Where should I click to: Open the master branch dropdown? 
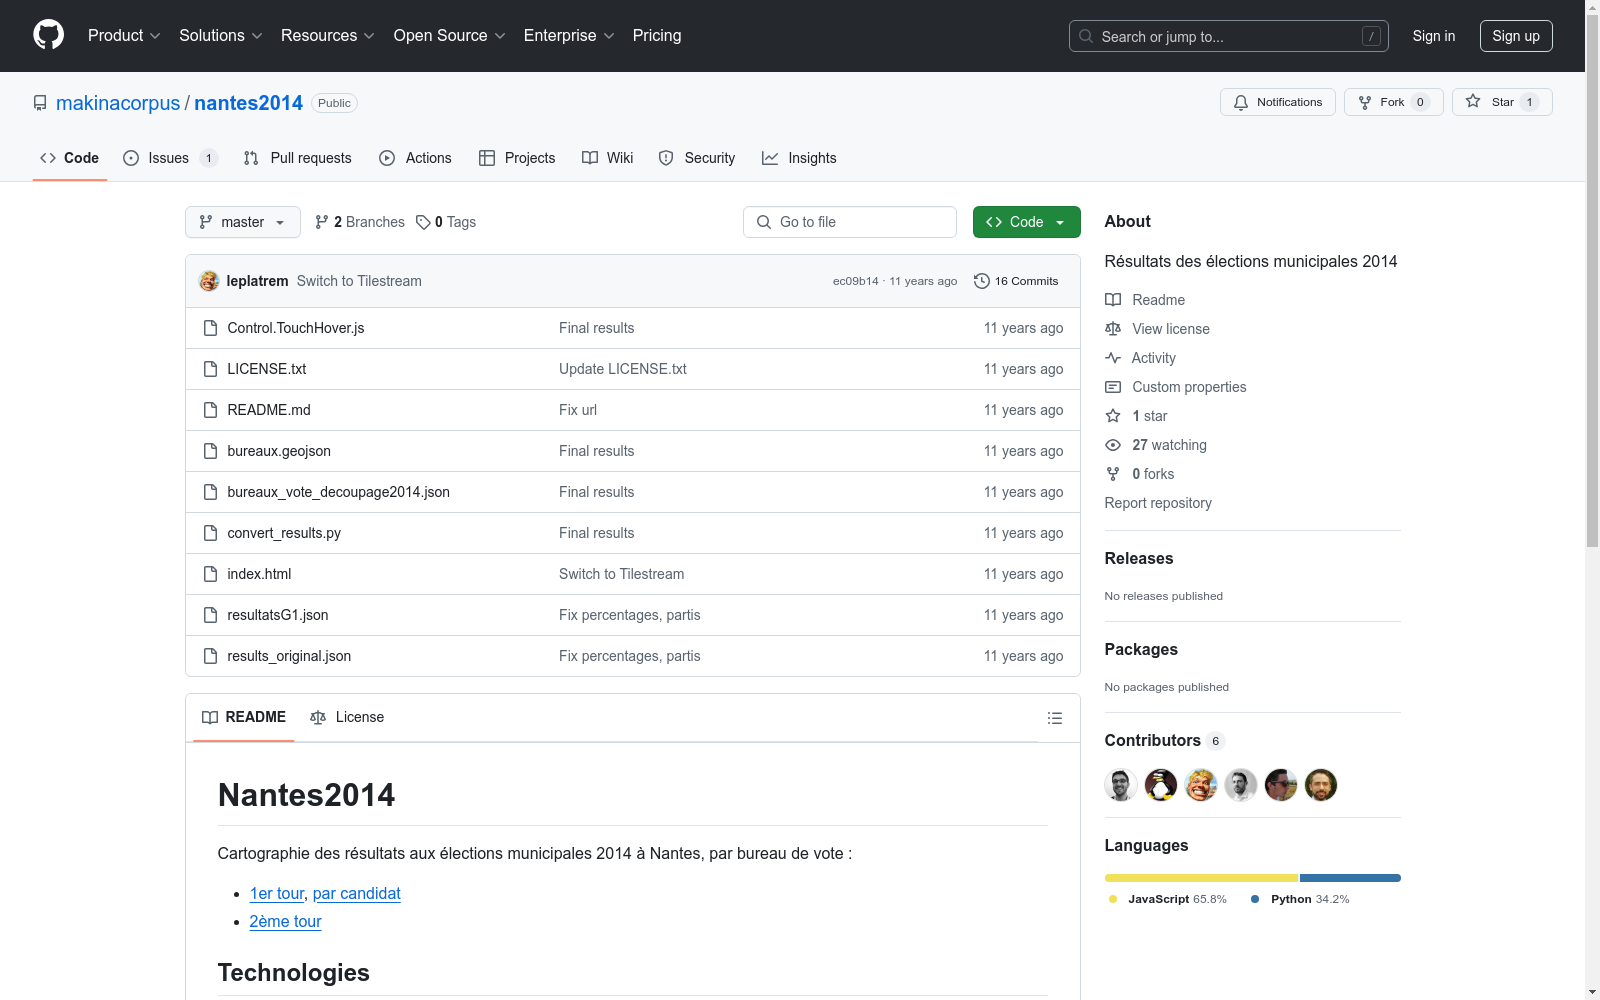click(243, 222)
